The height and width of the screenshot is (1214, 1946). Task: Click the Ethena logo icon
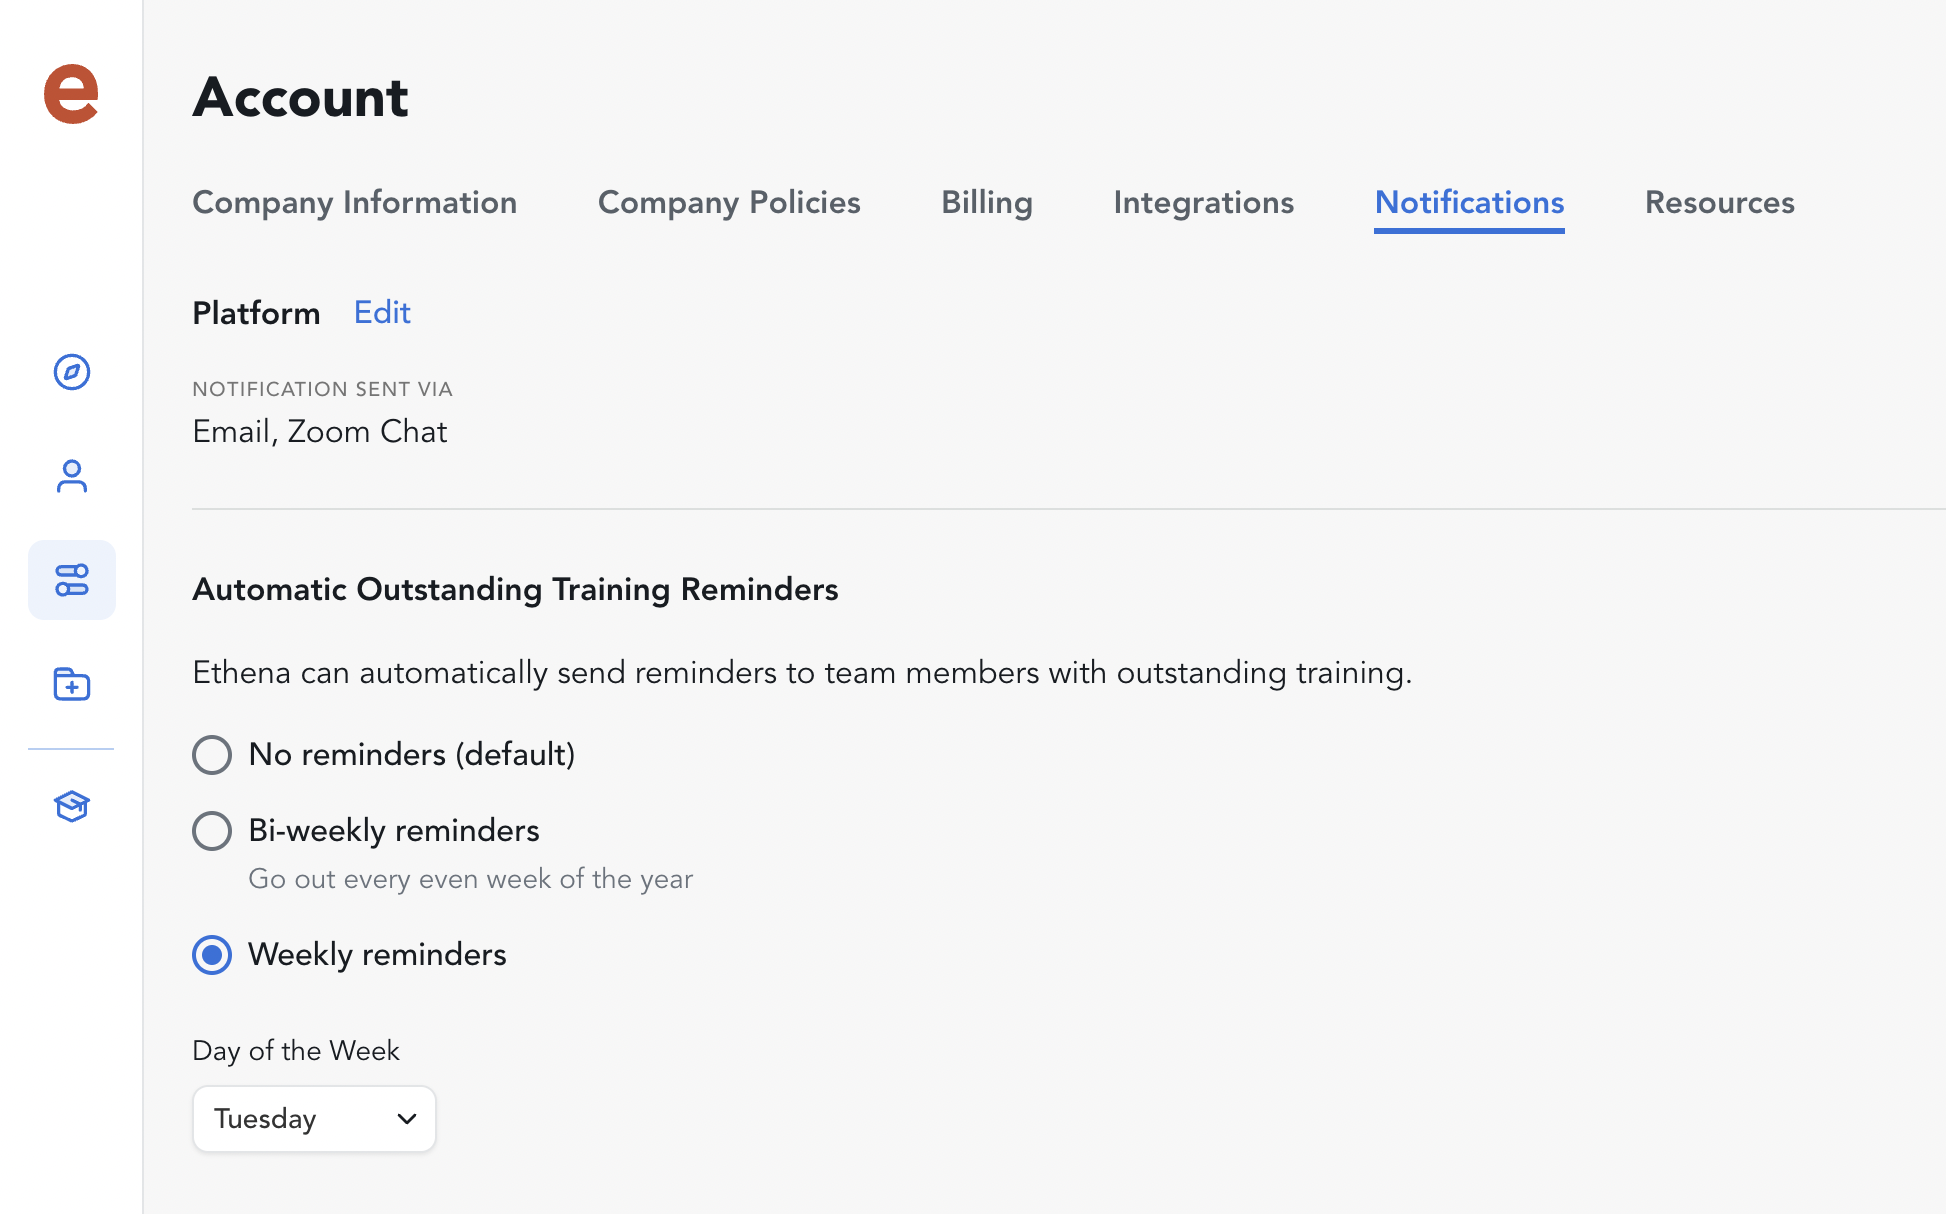point(71,95)
